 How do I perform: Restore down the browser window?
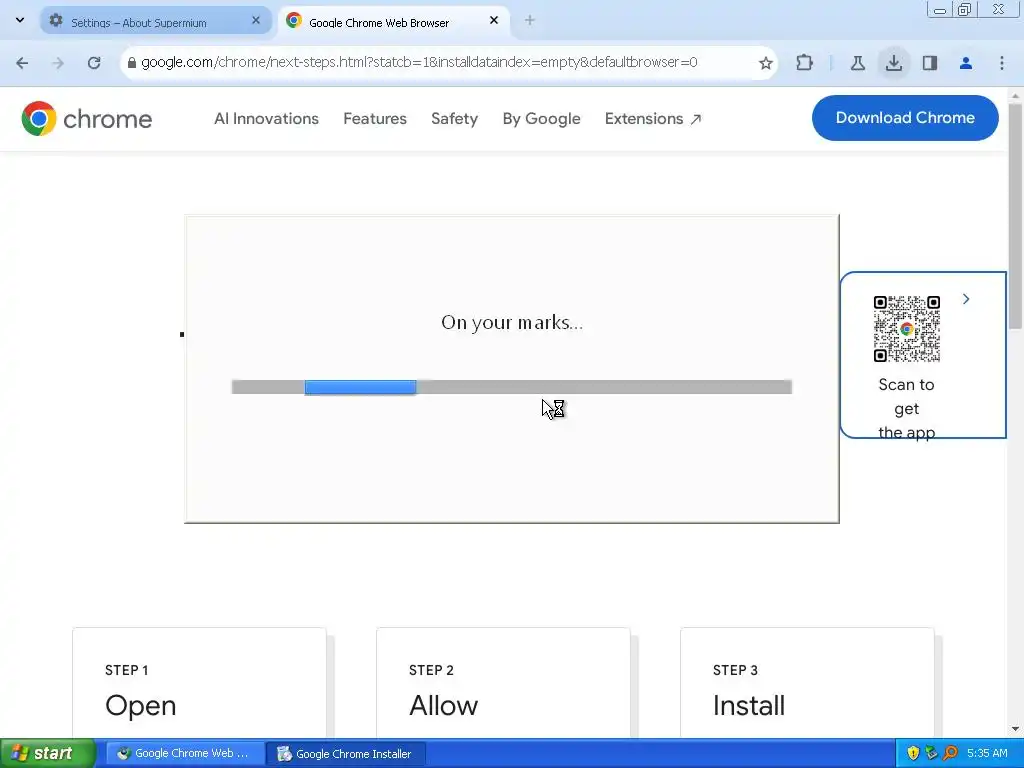[x=965, y=10]
